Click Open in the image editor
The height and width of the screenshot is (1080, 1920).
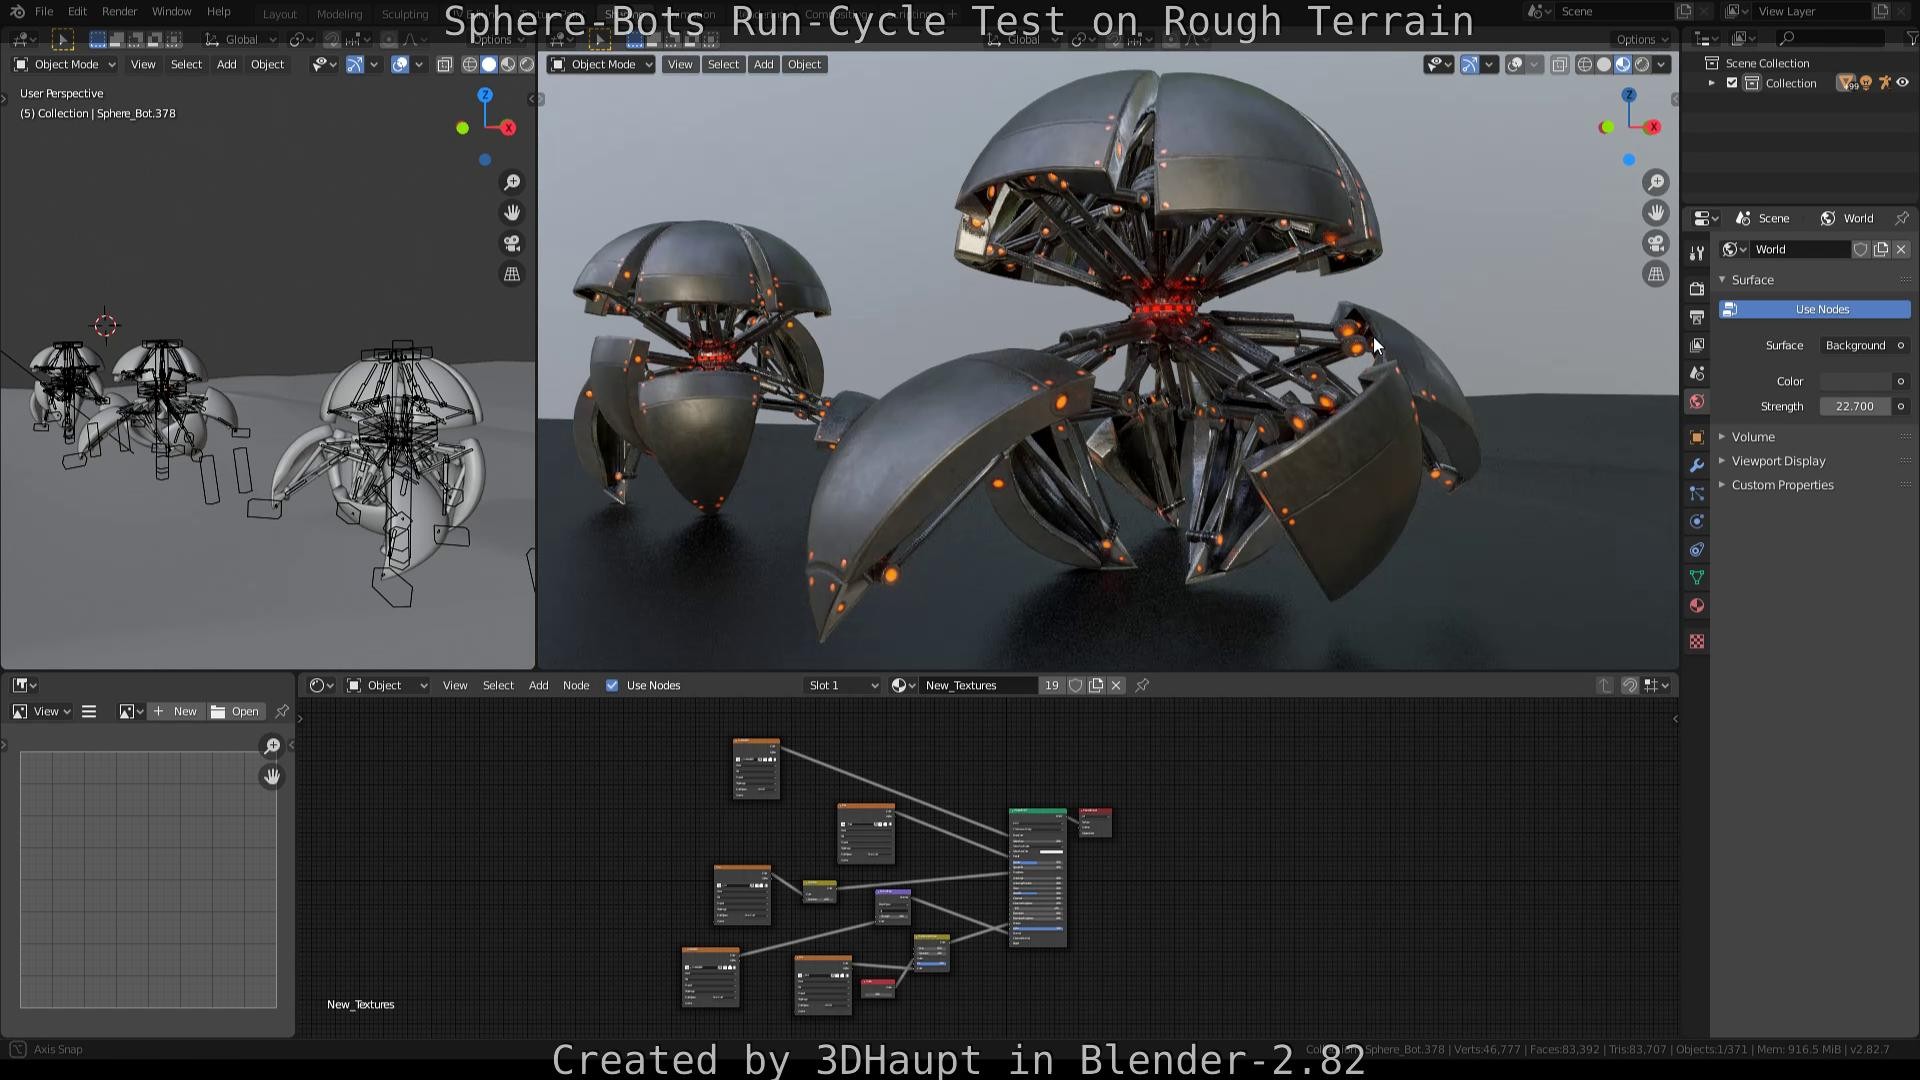coord(243,711)
